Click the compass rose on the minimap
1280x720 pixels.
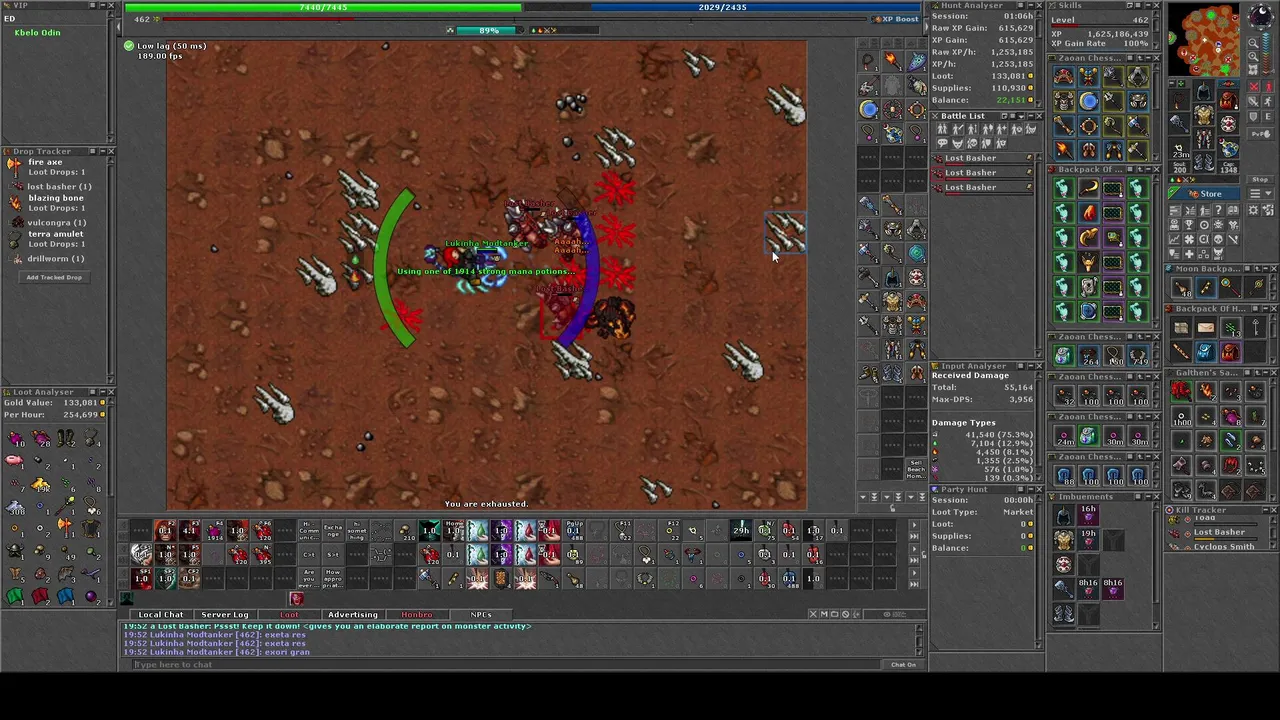(1260, 16)
